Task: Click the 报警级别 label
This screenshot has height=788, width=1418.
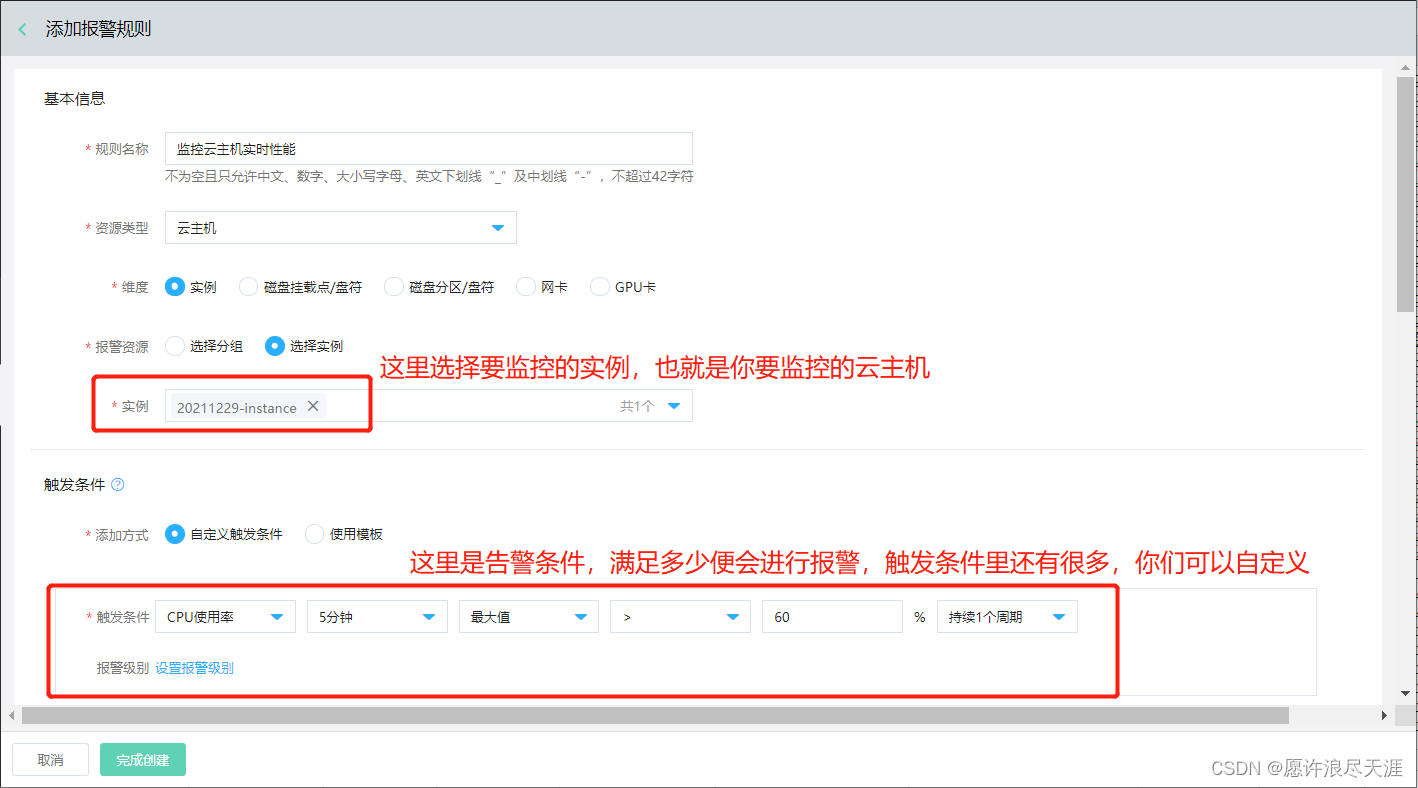Action: click(123, 668)
